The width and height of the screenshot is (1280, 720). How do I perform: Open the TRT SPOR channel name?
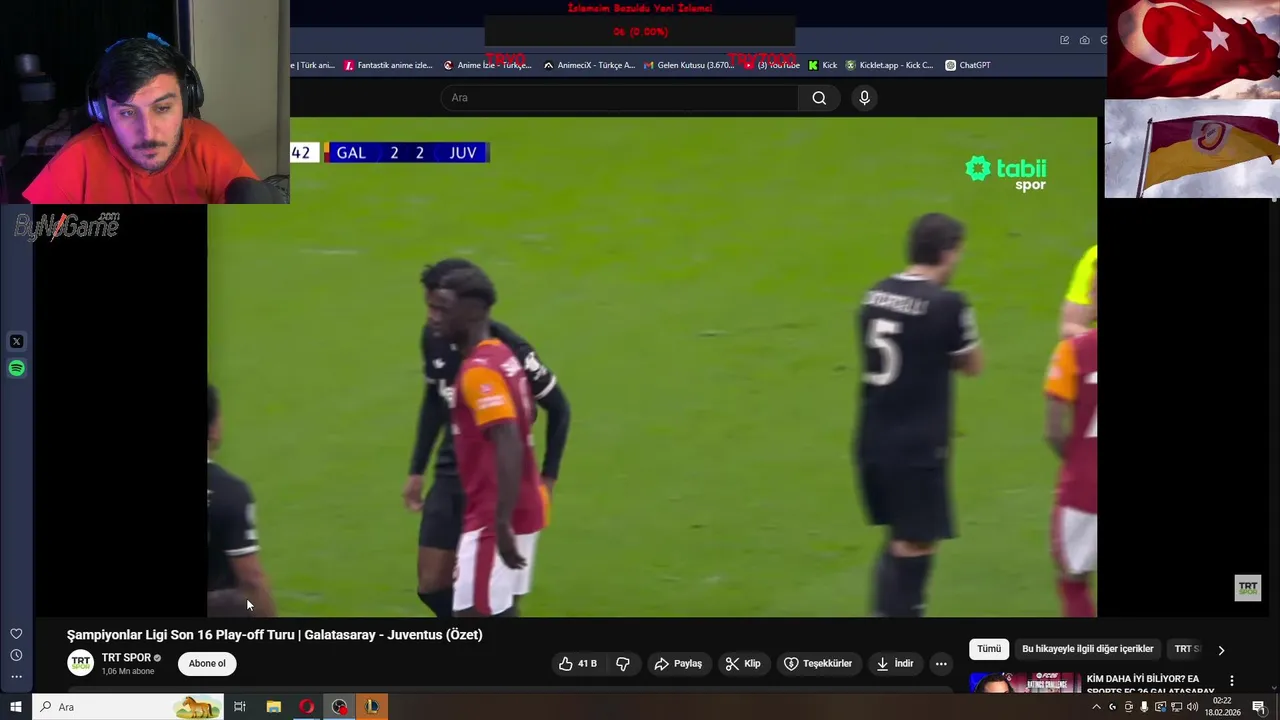click(126, 658)
